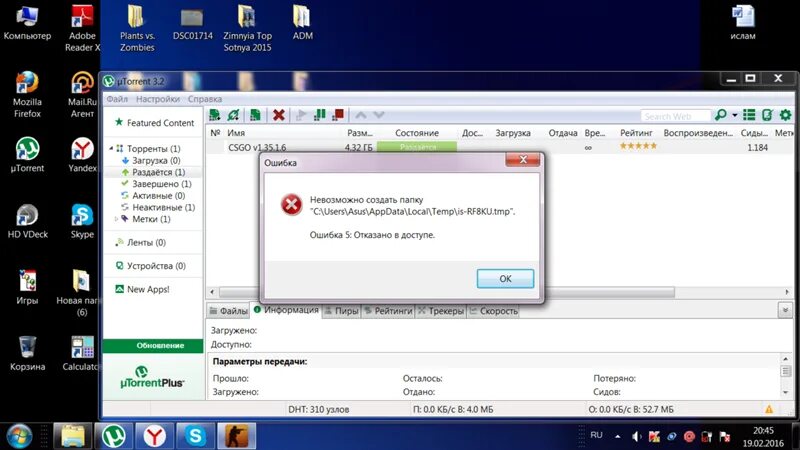Screen dimensions: 800x450
Task: Click the Start torrent play icon
Action: pos(301,115)
